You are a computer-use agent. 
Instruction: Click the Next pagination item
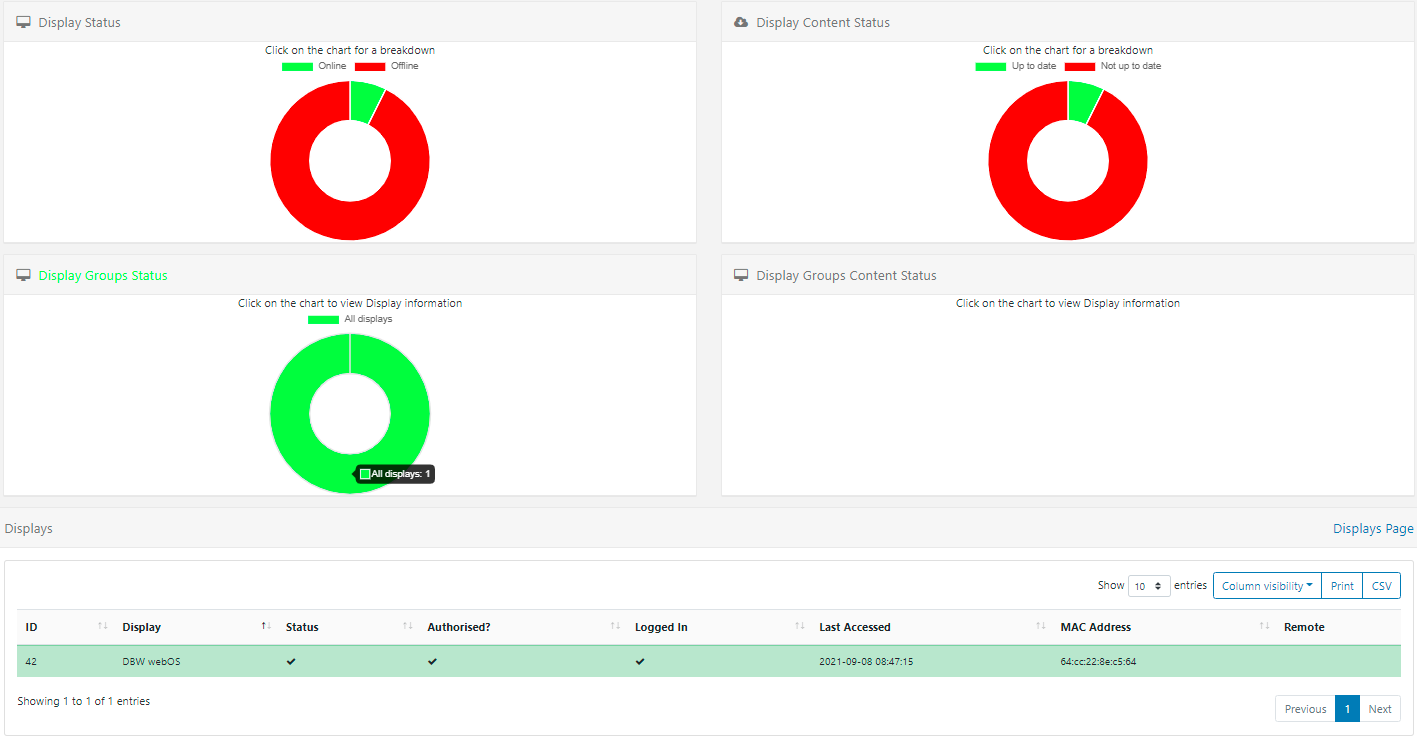1380,709
